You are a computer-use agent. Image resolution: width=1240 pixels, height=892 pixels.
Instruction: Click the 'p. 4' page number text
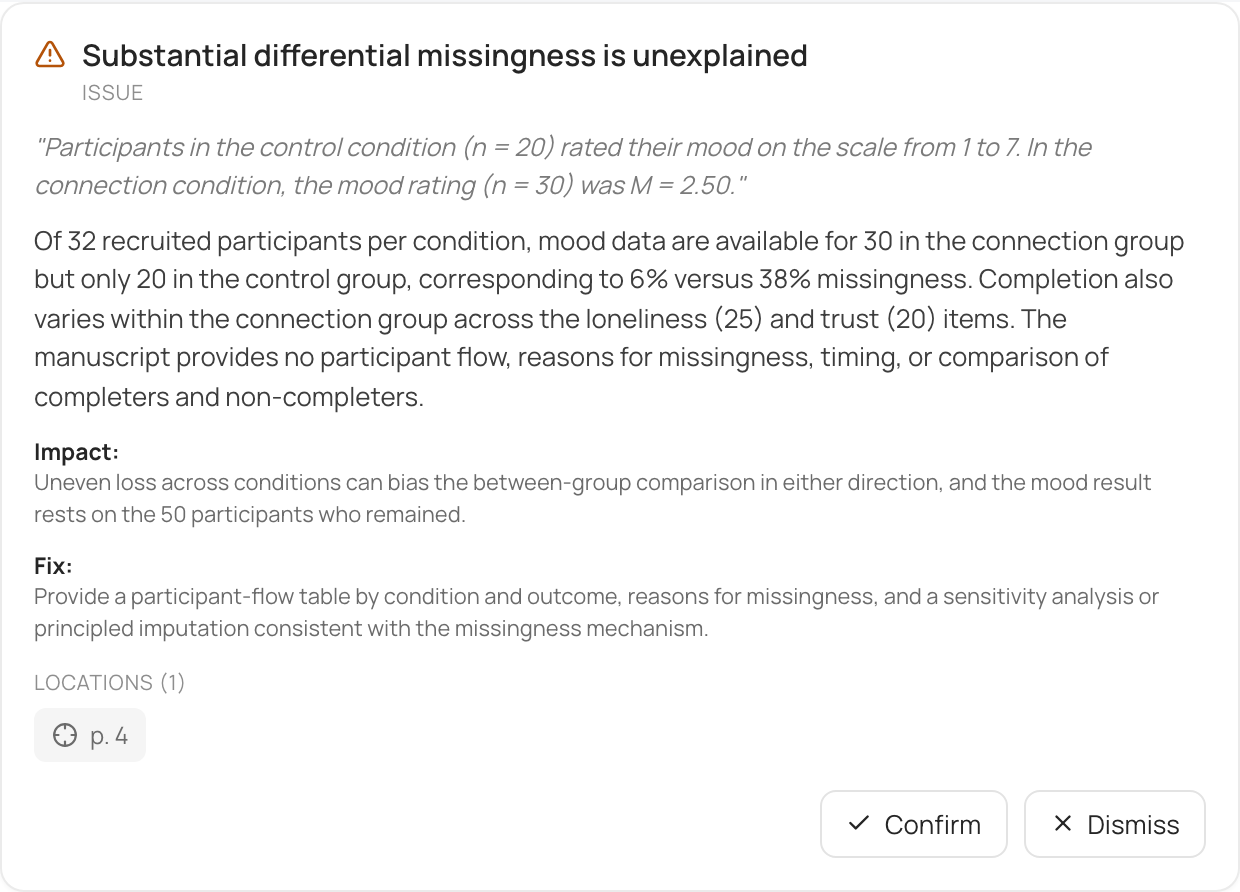(x=109, y=736)
